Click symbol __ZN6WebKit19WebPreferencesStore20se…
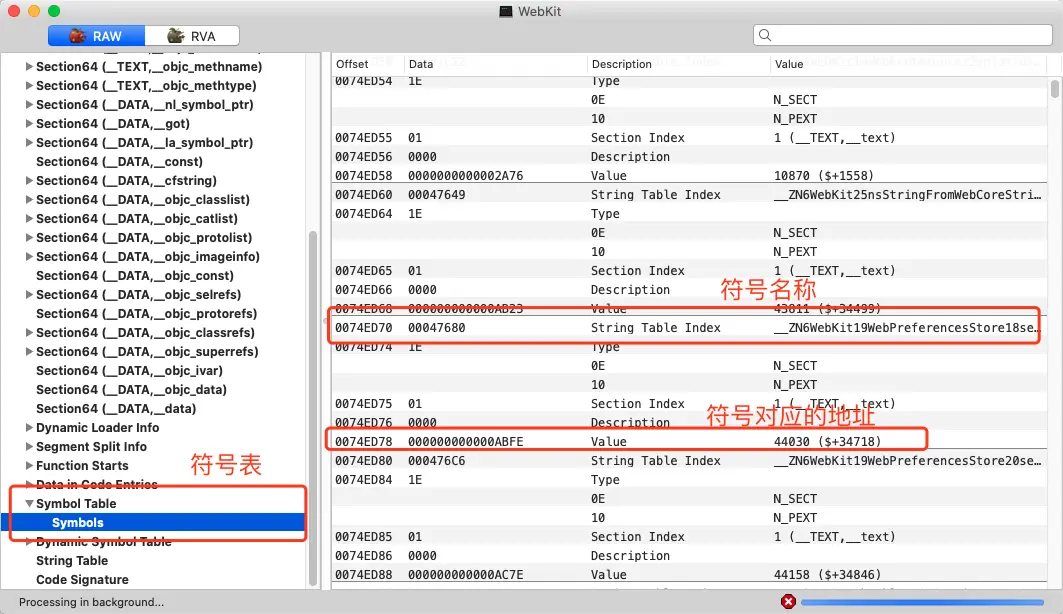 pyautogui.click(x=907, y=460)
